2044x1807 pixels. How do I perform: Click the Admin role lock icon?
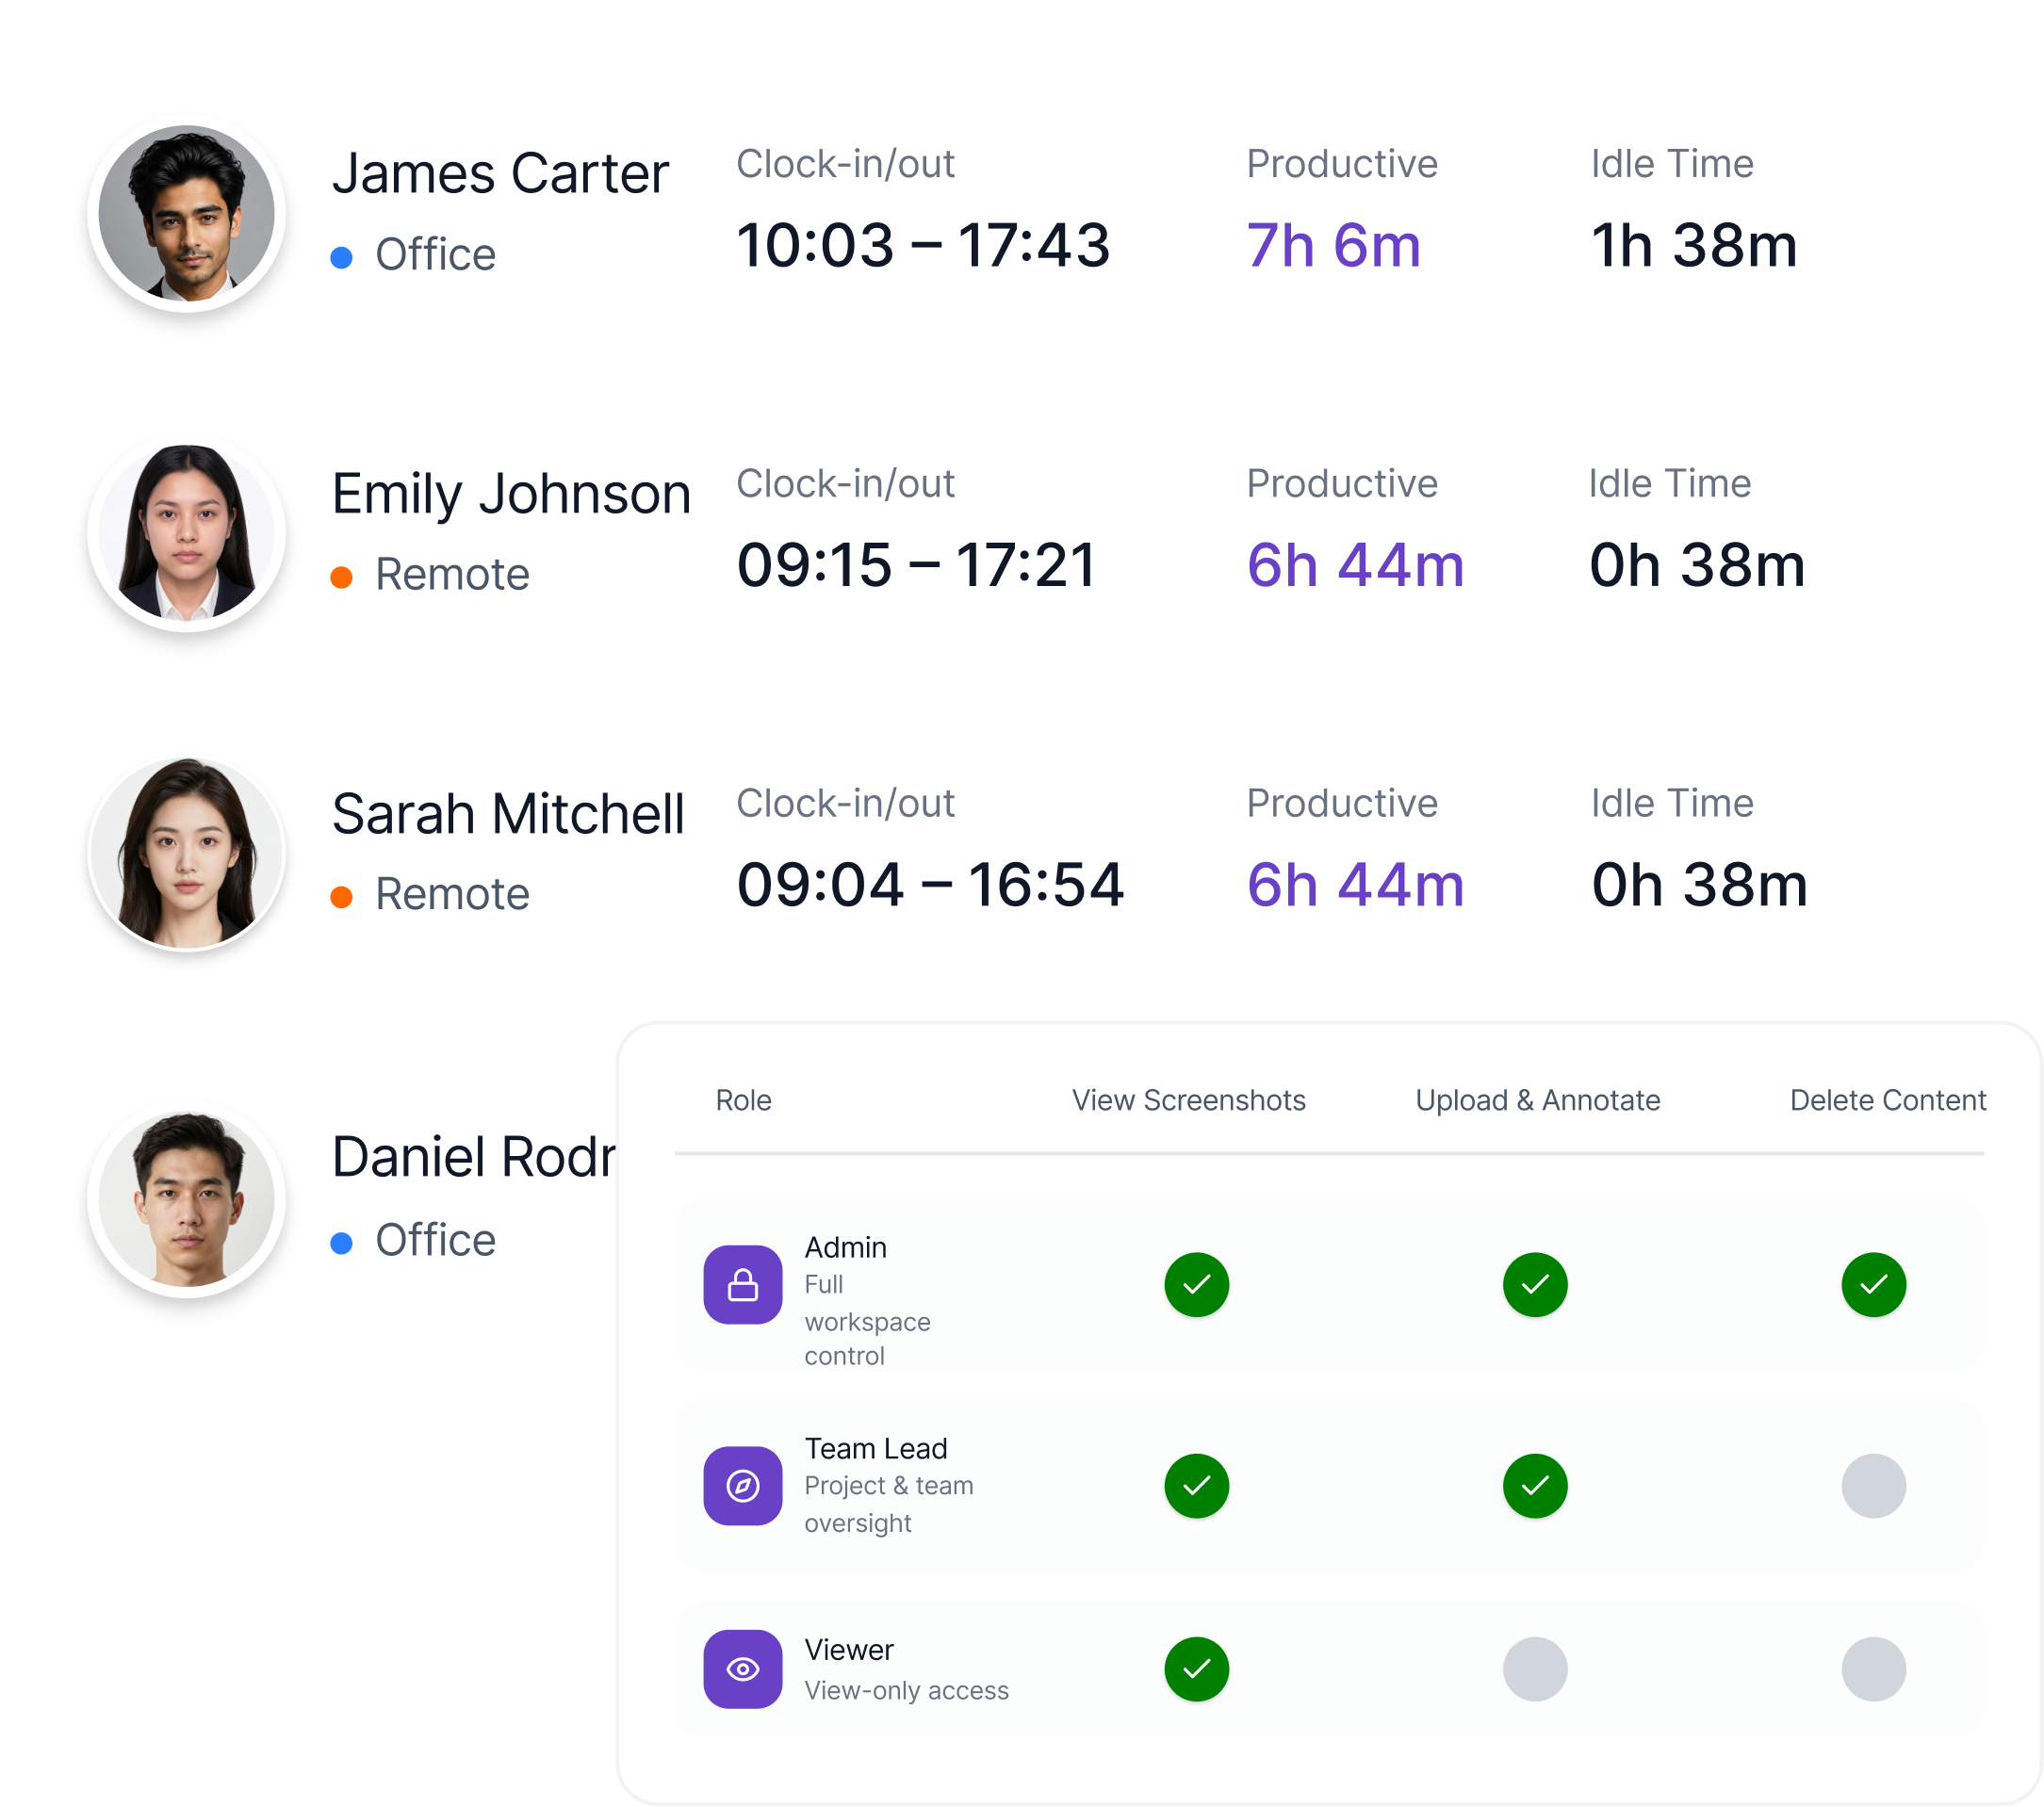[x=742, y=1284]
